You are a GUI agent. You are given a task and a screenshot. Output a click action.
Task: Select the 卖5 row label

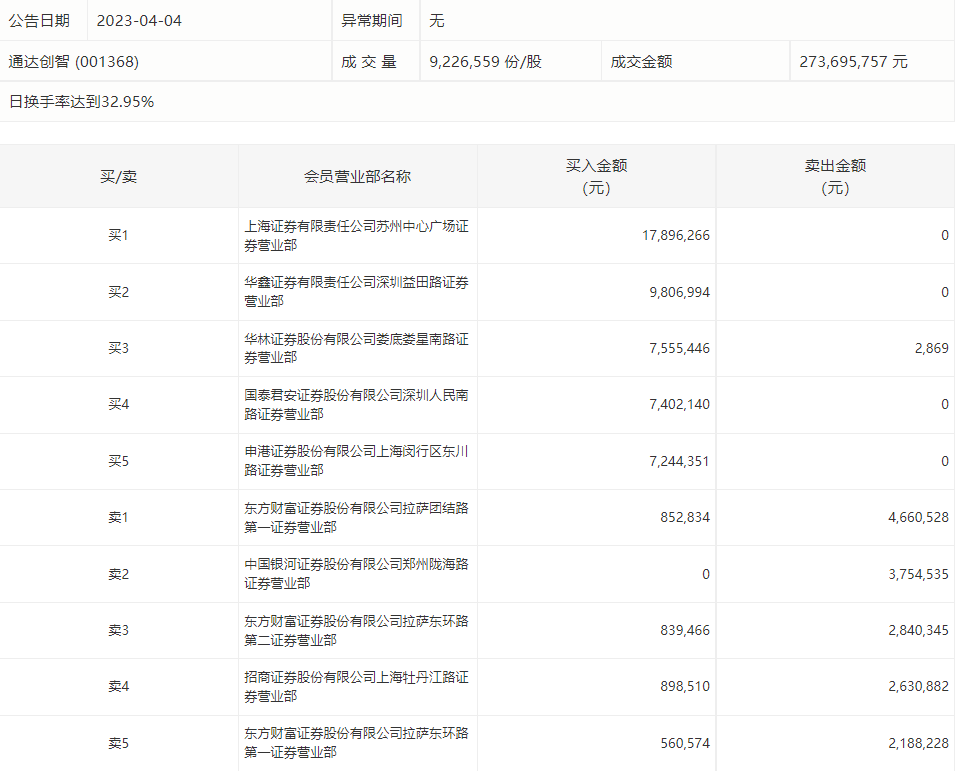point(119,744)
